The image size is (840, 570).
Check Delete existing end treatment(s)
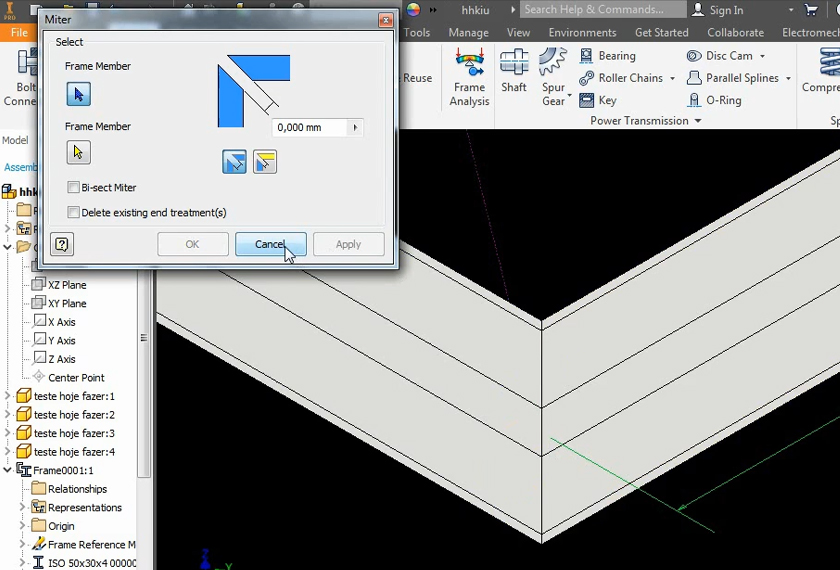click(x=74, y=213)
